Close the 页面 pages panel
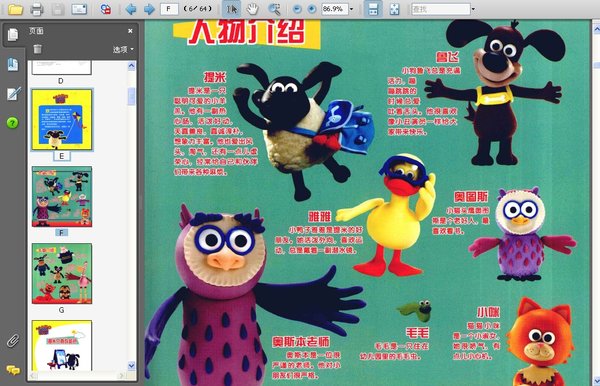The width and height of the screenshot is (600, 386). (130, 31)
